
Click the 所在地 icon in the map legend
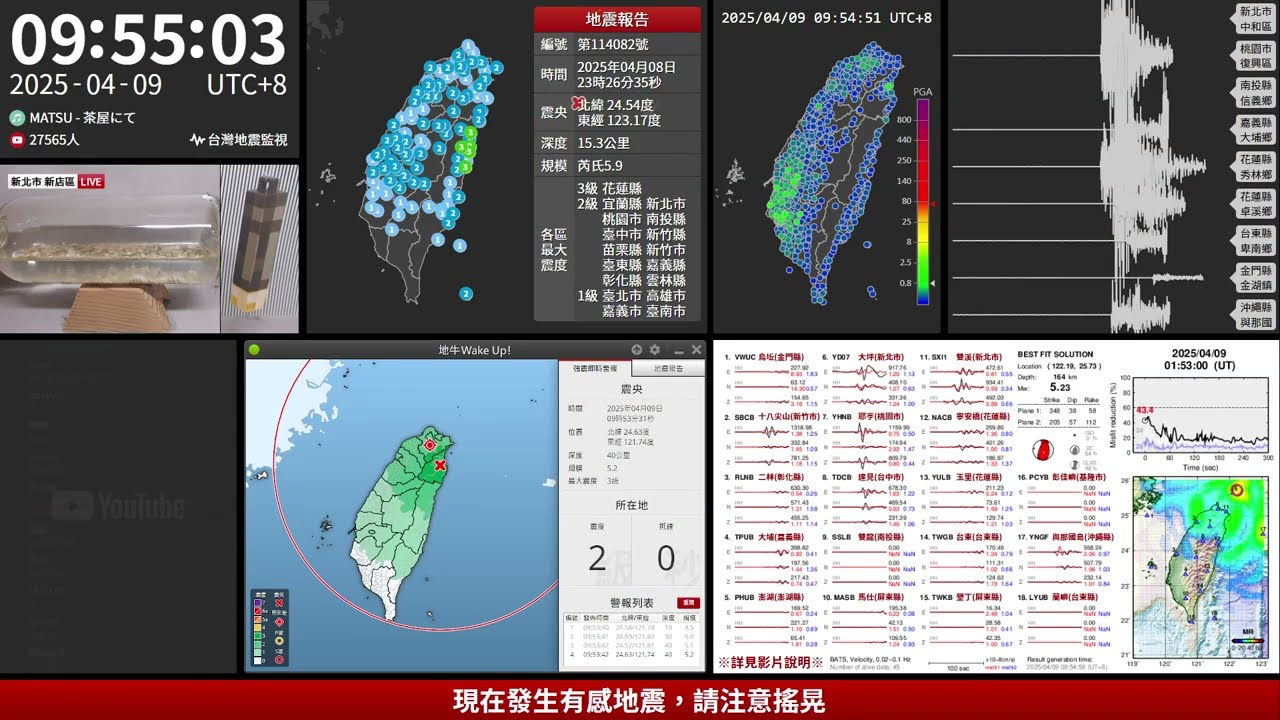[x=279, y=622]
